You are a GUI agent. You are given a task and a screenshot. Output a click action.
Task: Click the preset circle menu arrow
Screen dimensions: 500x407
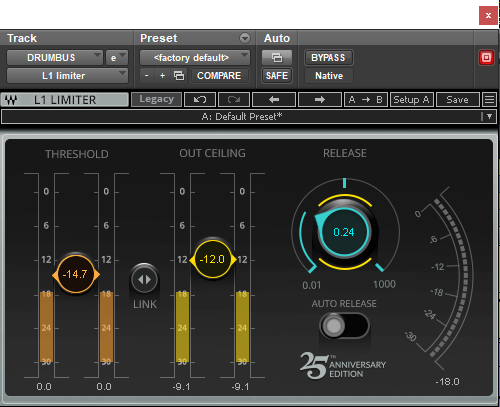pyautogui.click(x=245, y=38)
